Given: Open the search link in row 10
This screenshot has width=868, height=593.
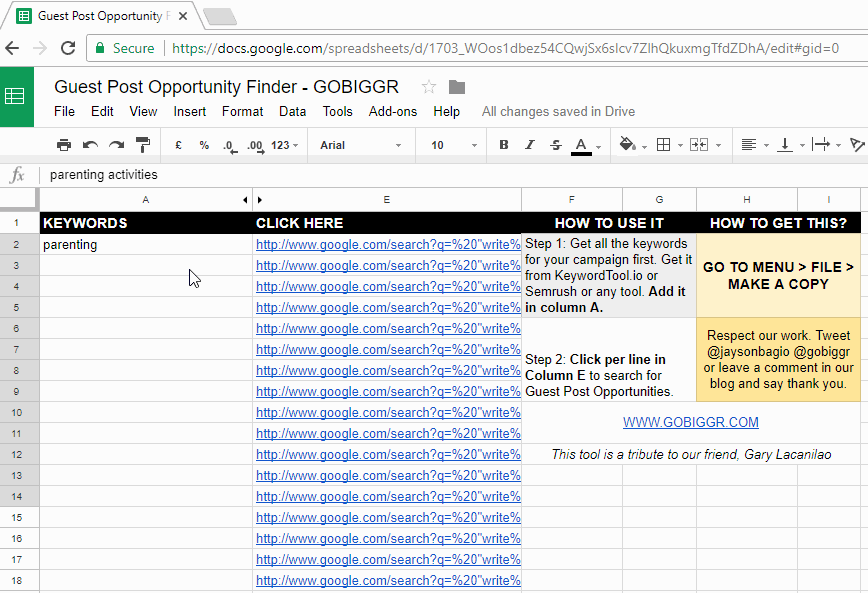Looking at the screenshot, I should point(388,413).
